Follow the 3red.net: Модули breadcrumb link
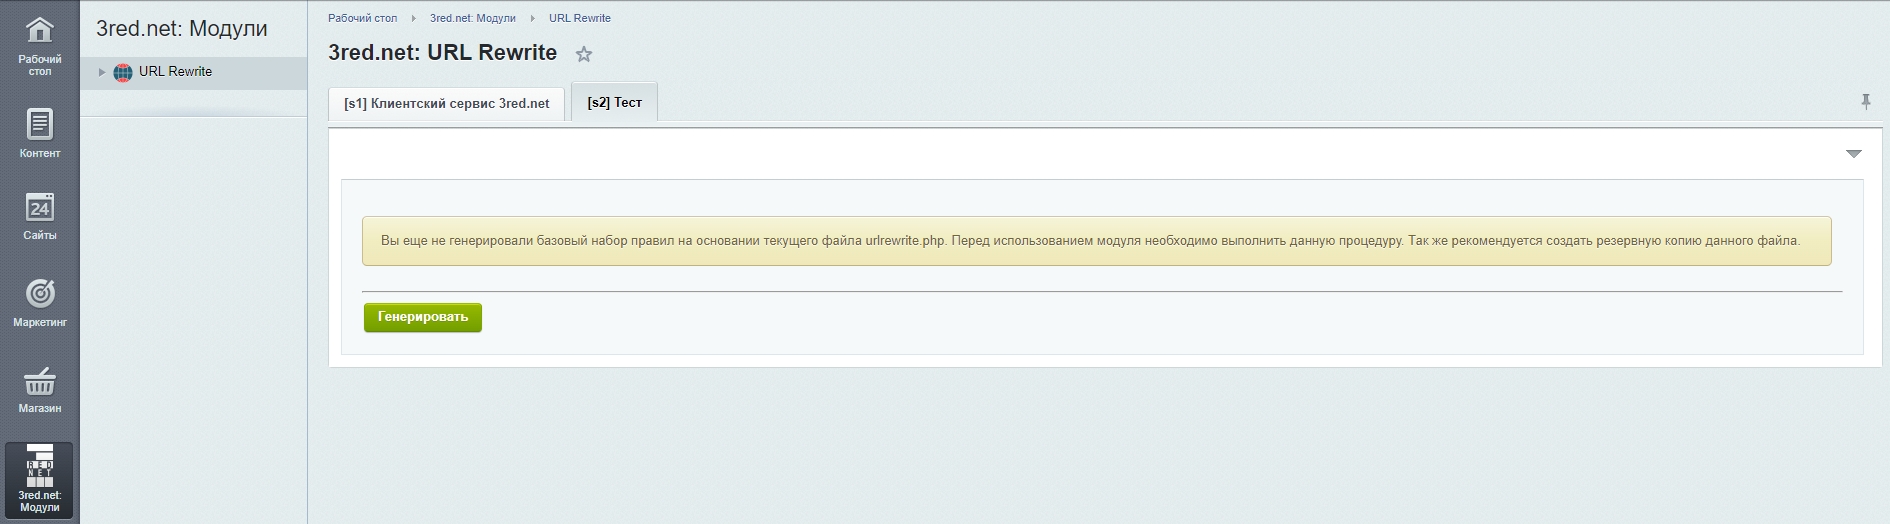The image size is (1890, 524). point(472,18)
